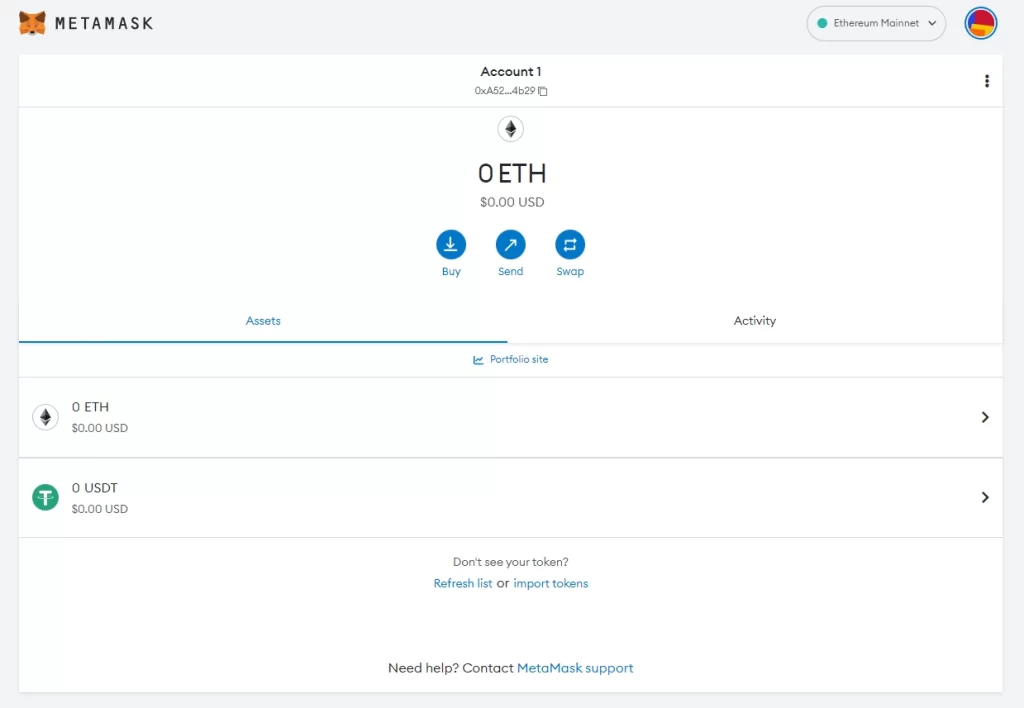Switch to the Assets tab

click(x=263, y=321)
